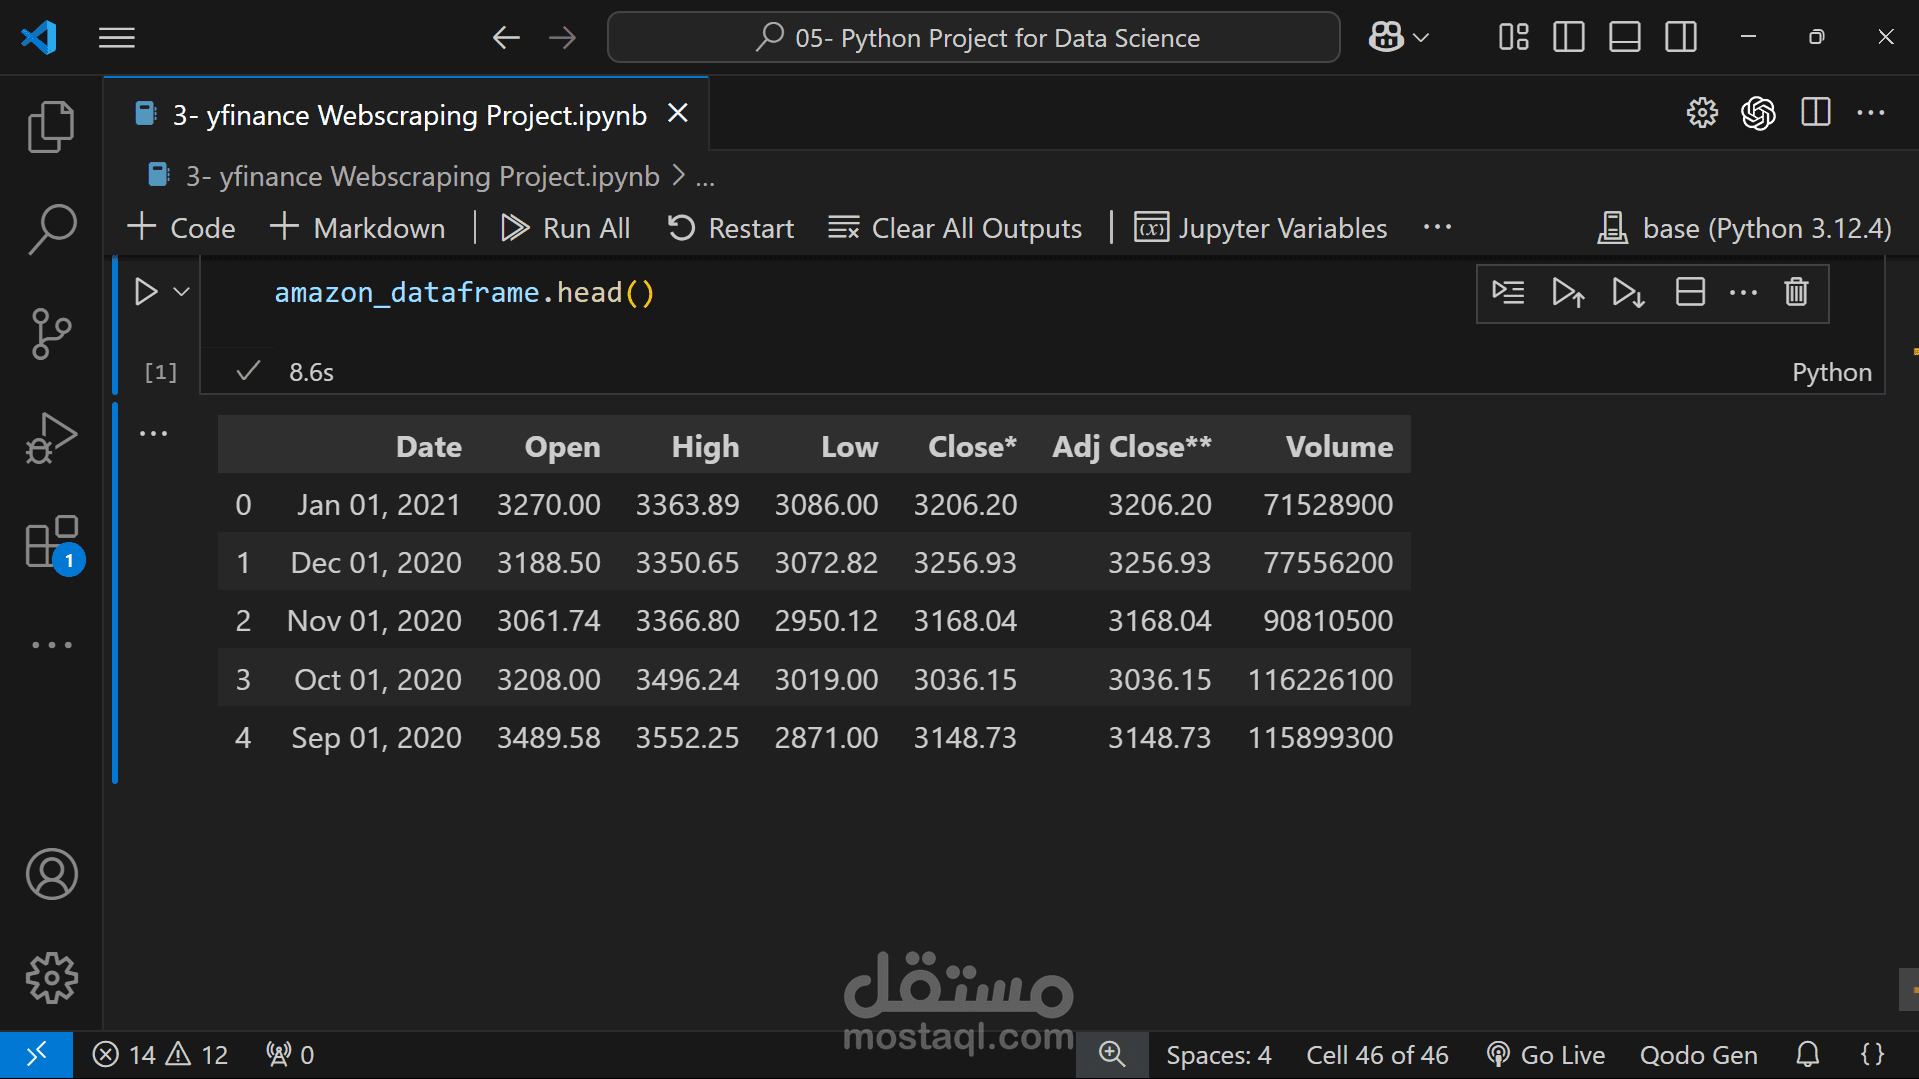Run the amazon_dataframe.head() cell
Viewport: 1919px width, 1079px height.
[146, 292]
